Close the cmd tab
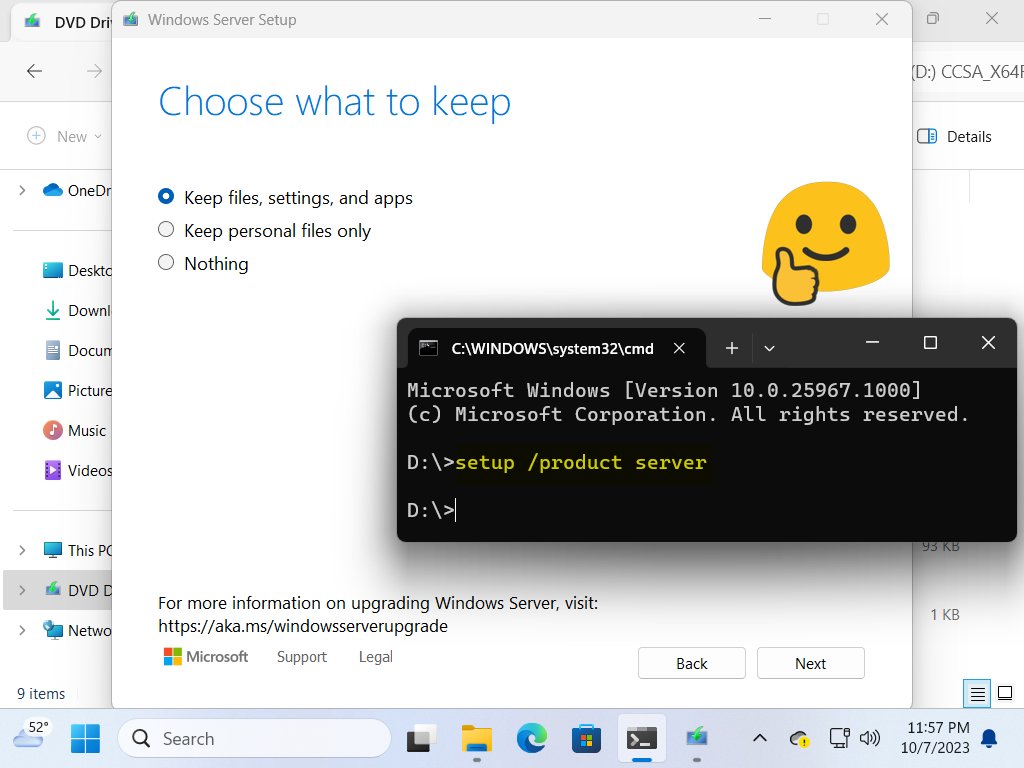The height and width of the screenshot is (768, 1024). click(x=679, y=348)
